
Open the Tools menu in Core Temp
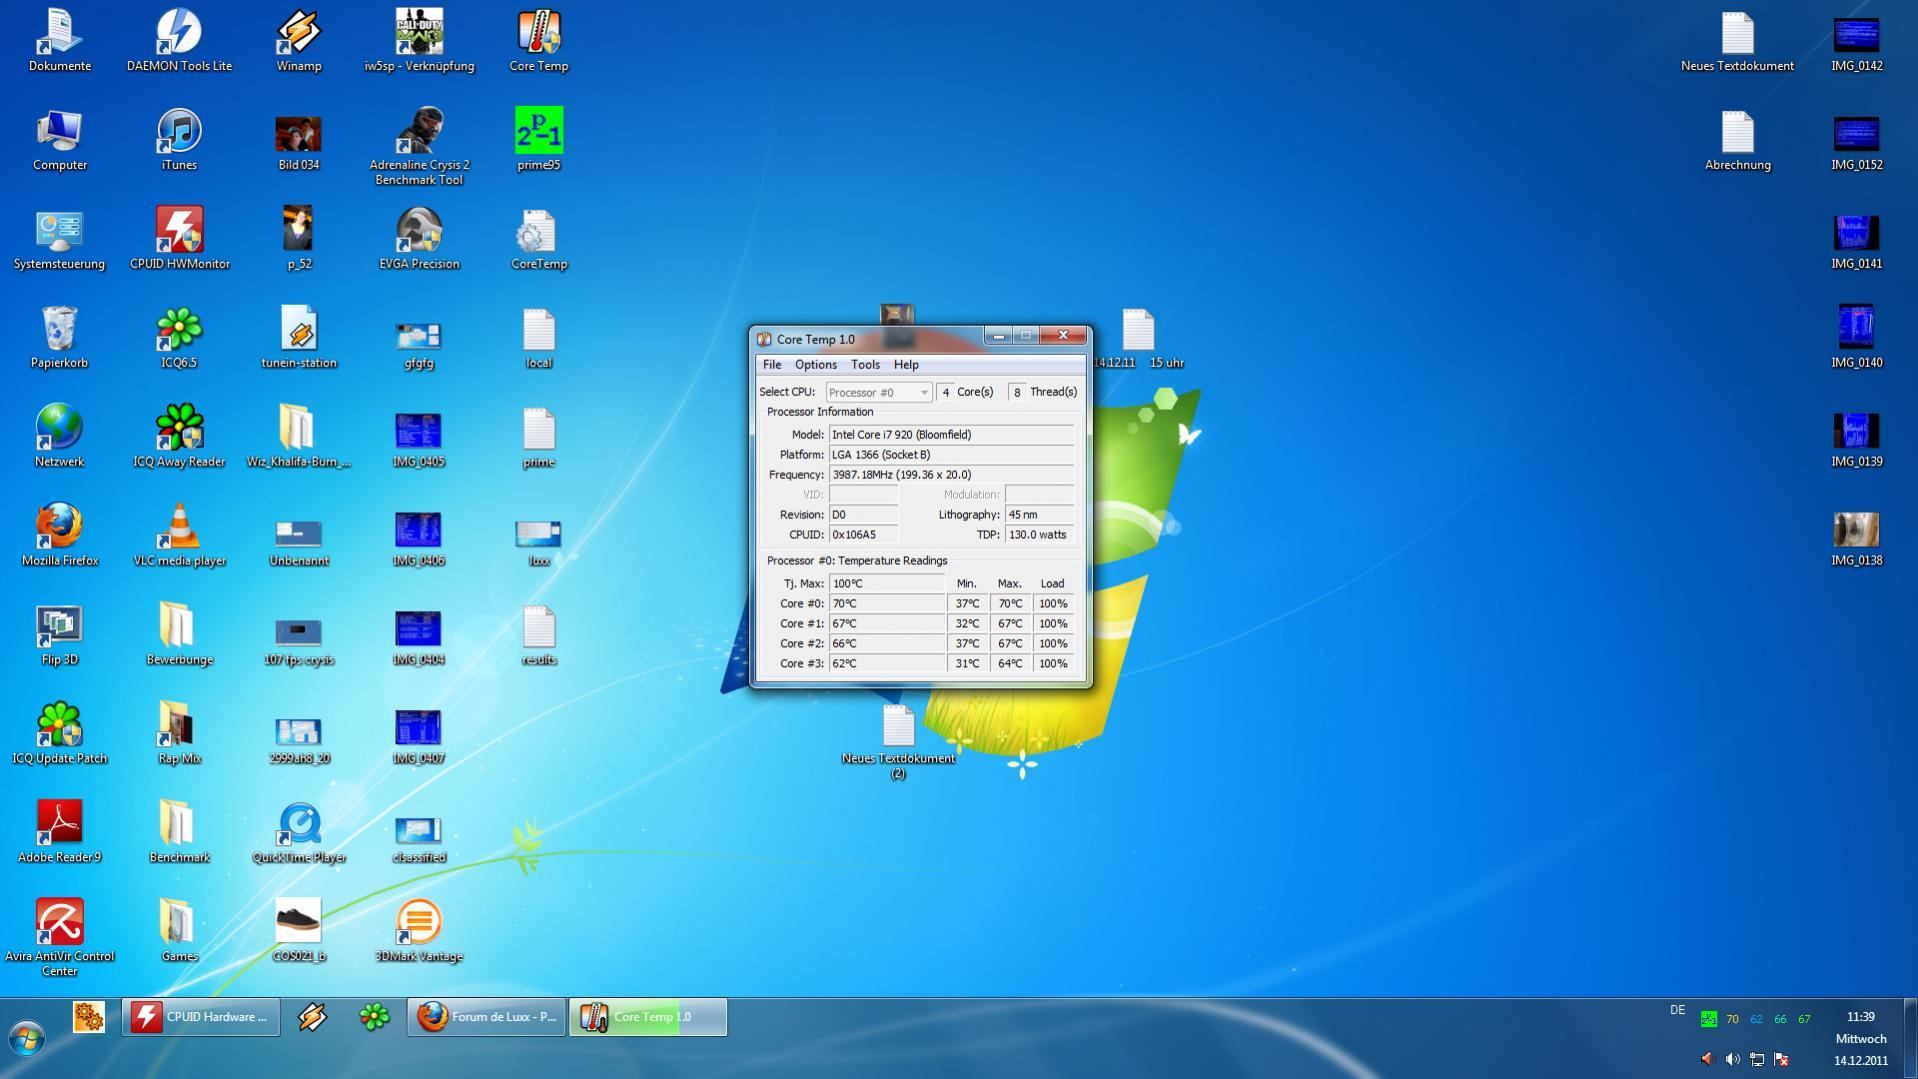point(865,365)
